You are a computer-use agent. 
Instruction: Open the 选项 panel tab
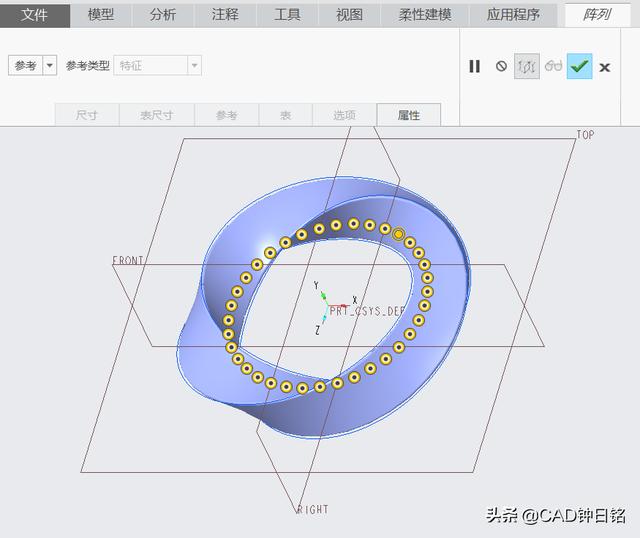click(344, 115)
